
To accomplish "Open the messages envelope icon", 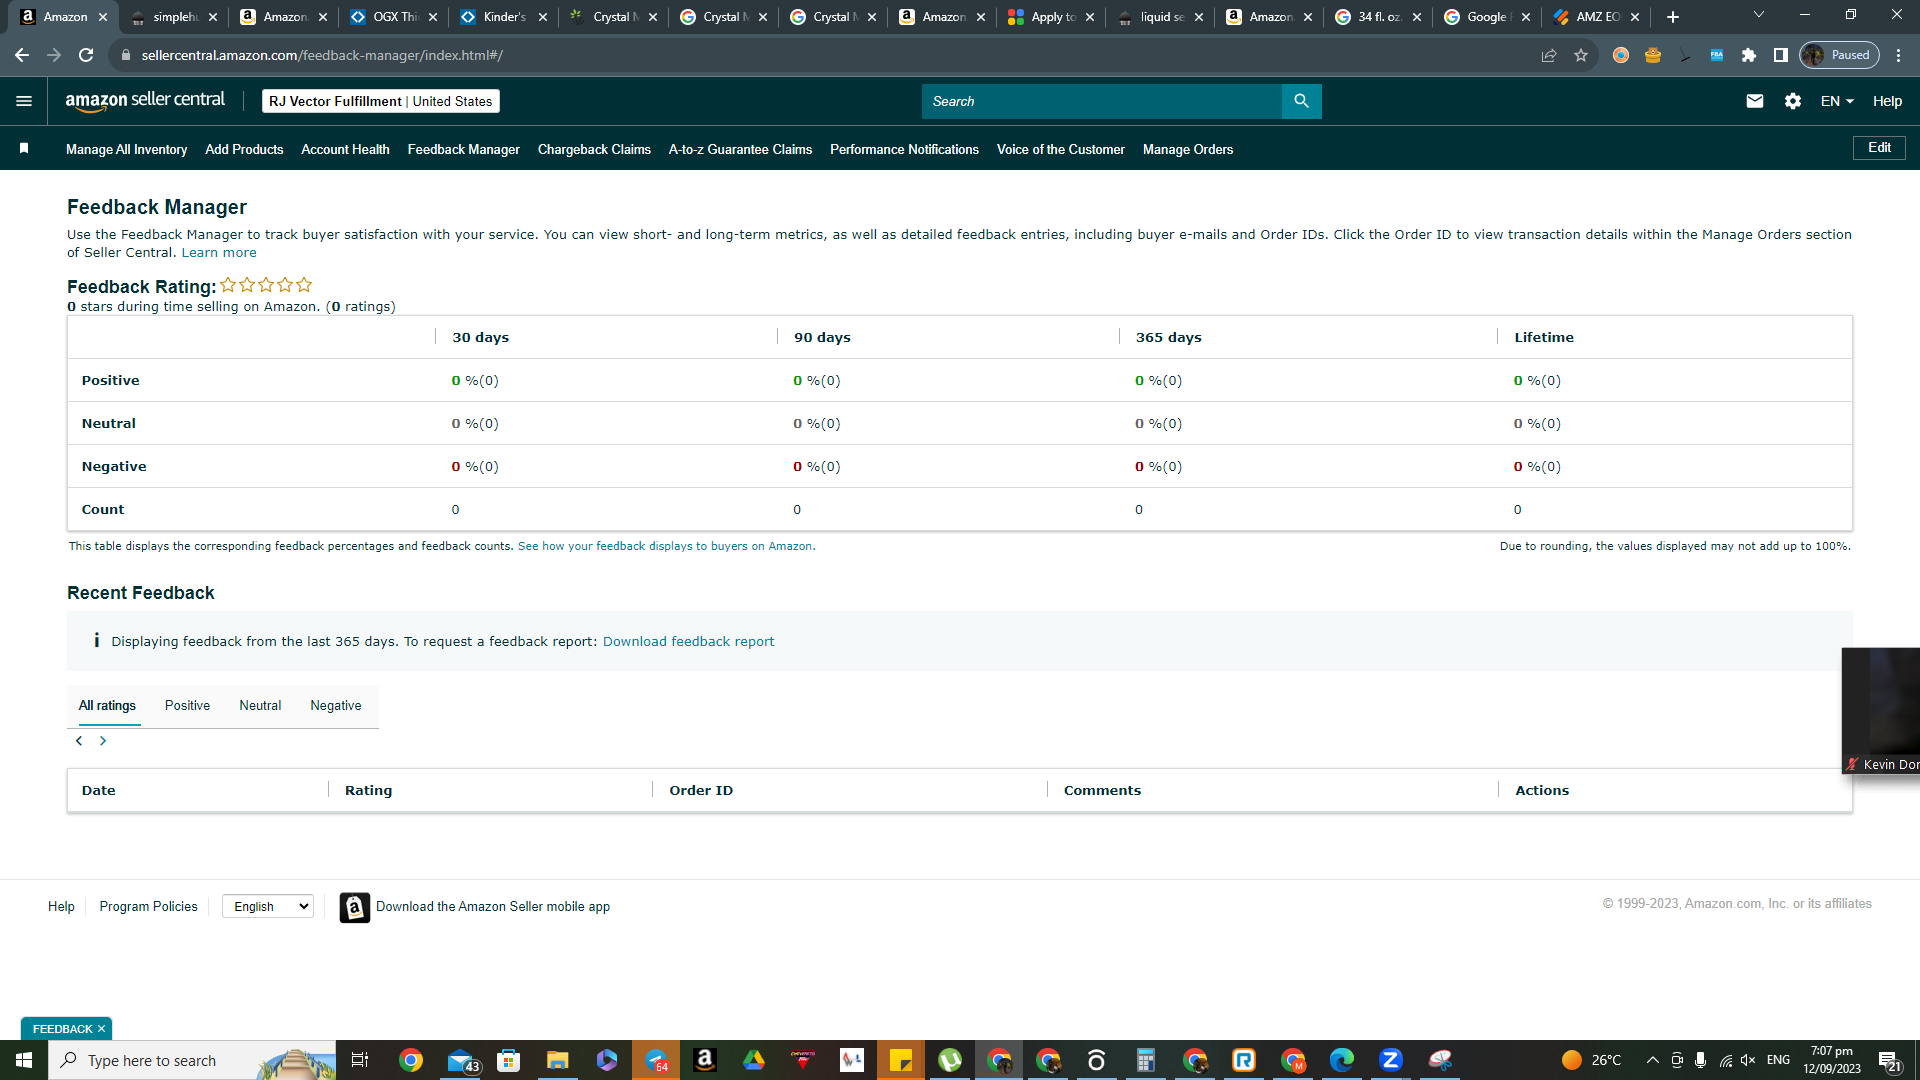I will pos(1754,101).
